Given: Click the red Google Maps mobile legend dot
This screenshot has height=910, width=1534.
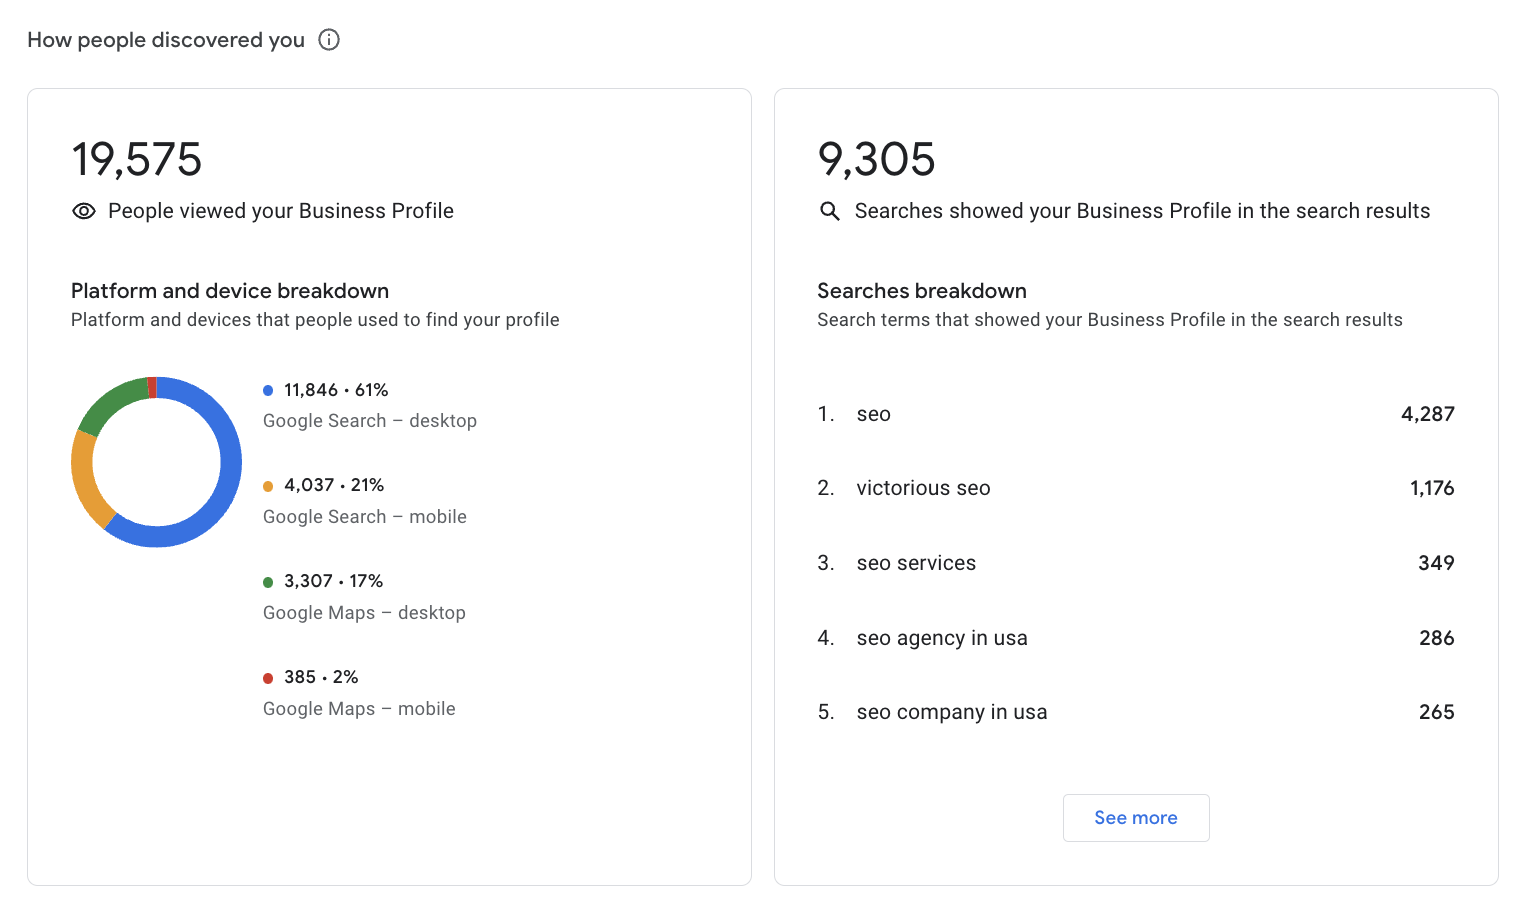Looking at the screenshot, I should click(x=268, y=679).
